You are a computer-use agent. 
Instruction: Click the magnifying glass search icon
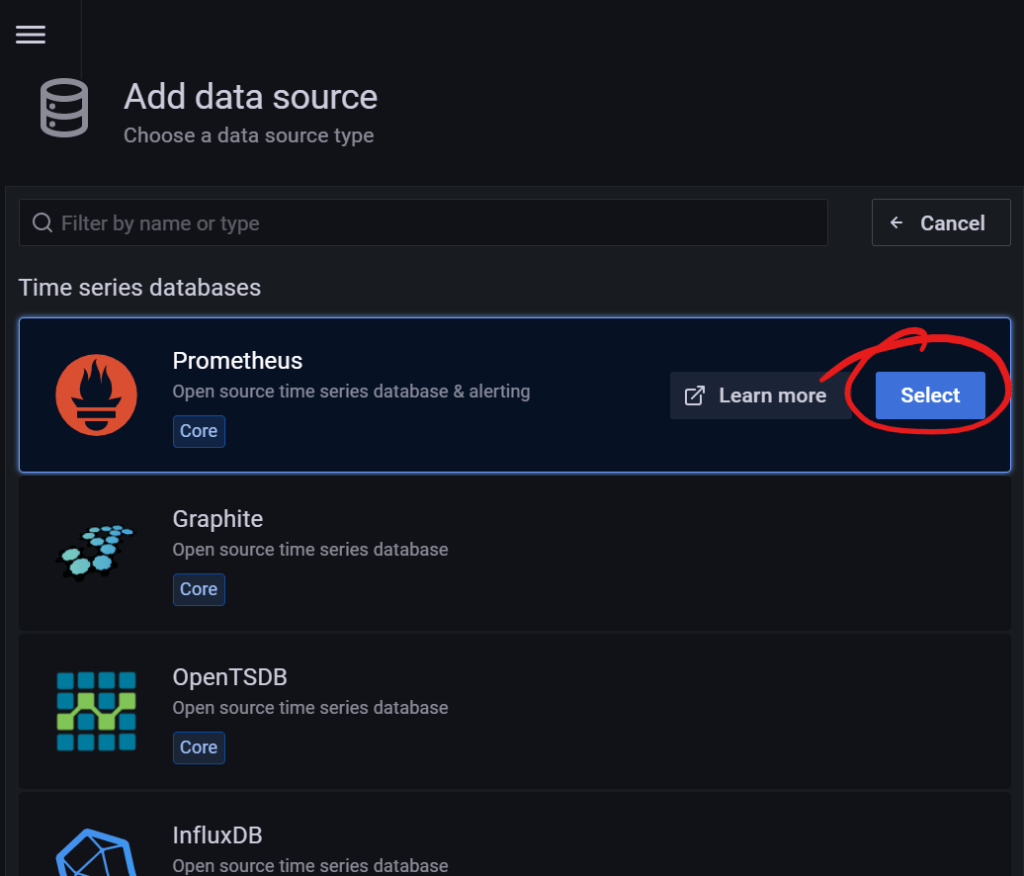point(42,223)
